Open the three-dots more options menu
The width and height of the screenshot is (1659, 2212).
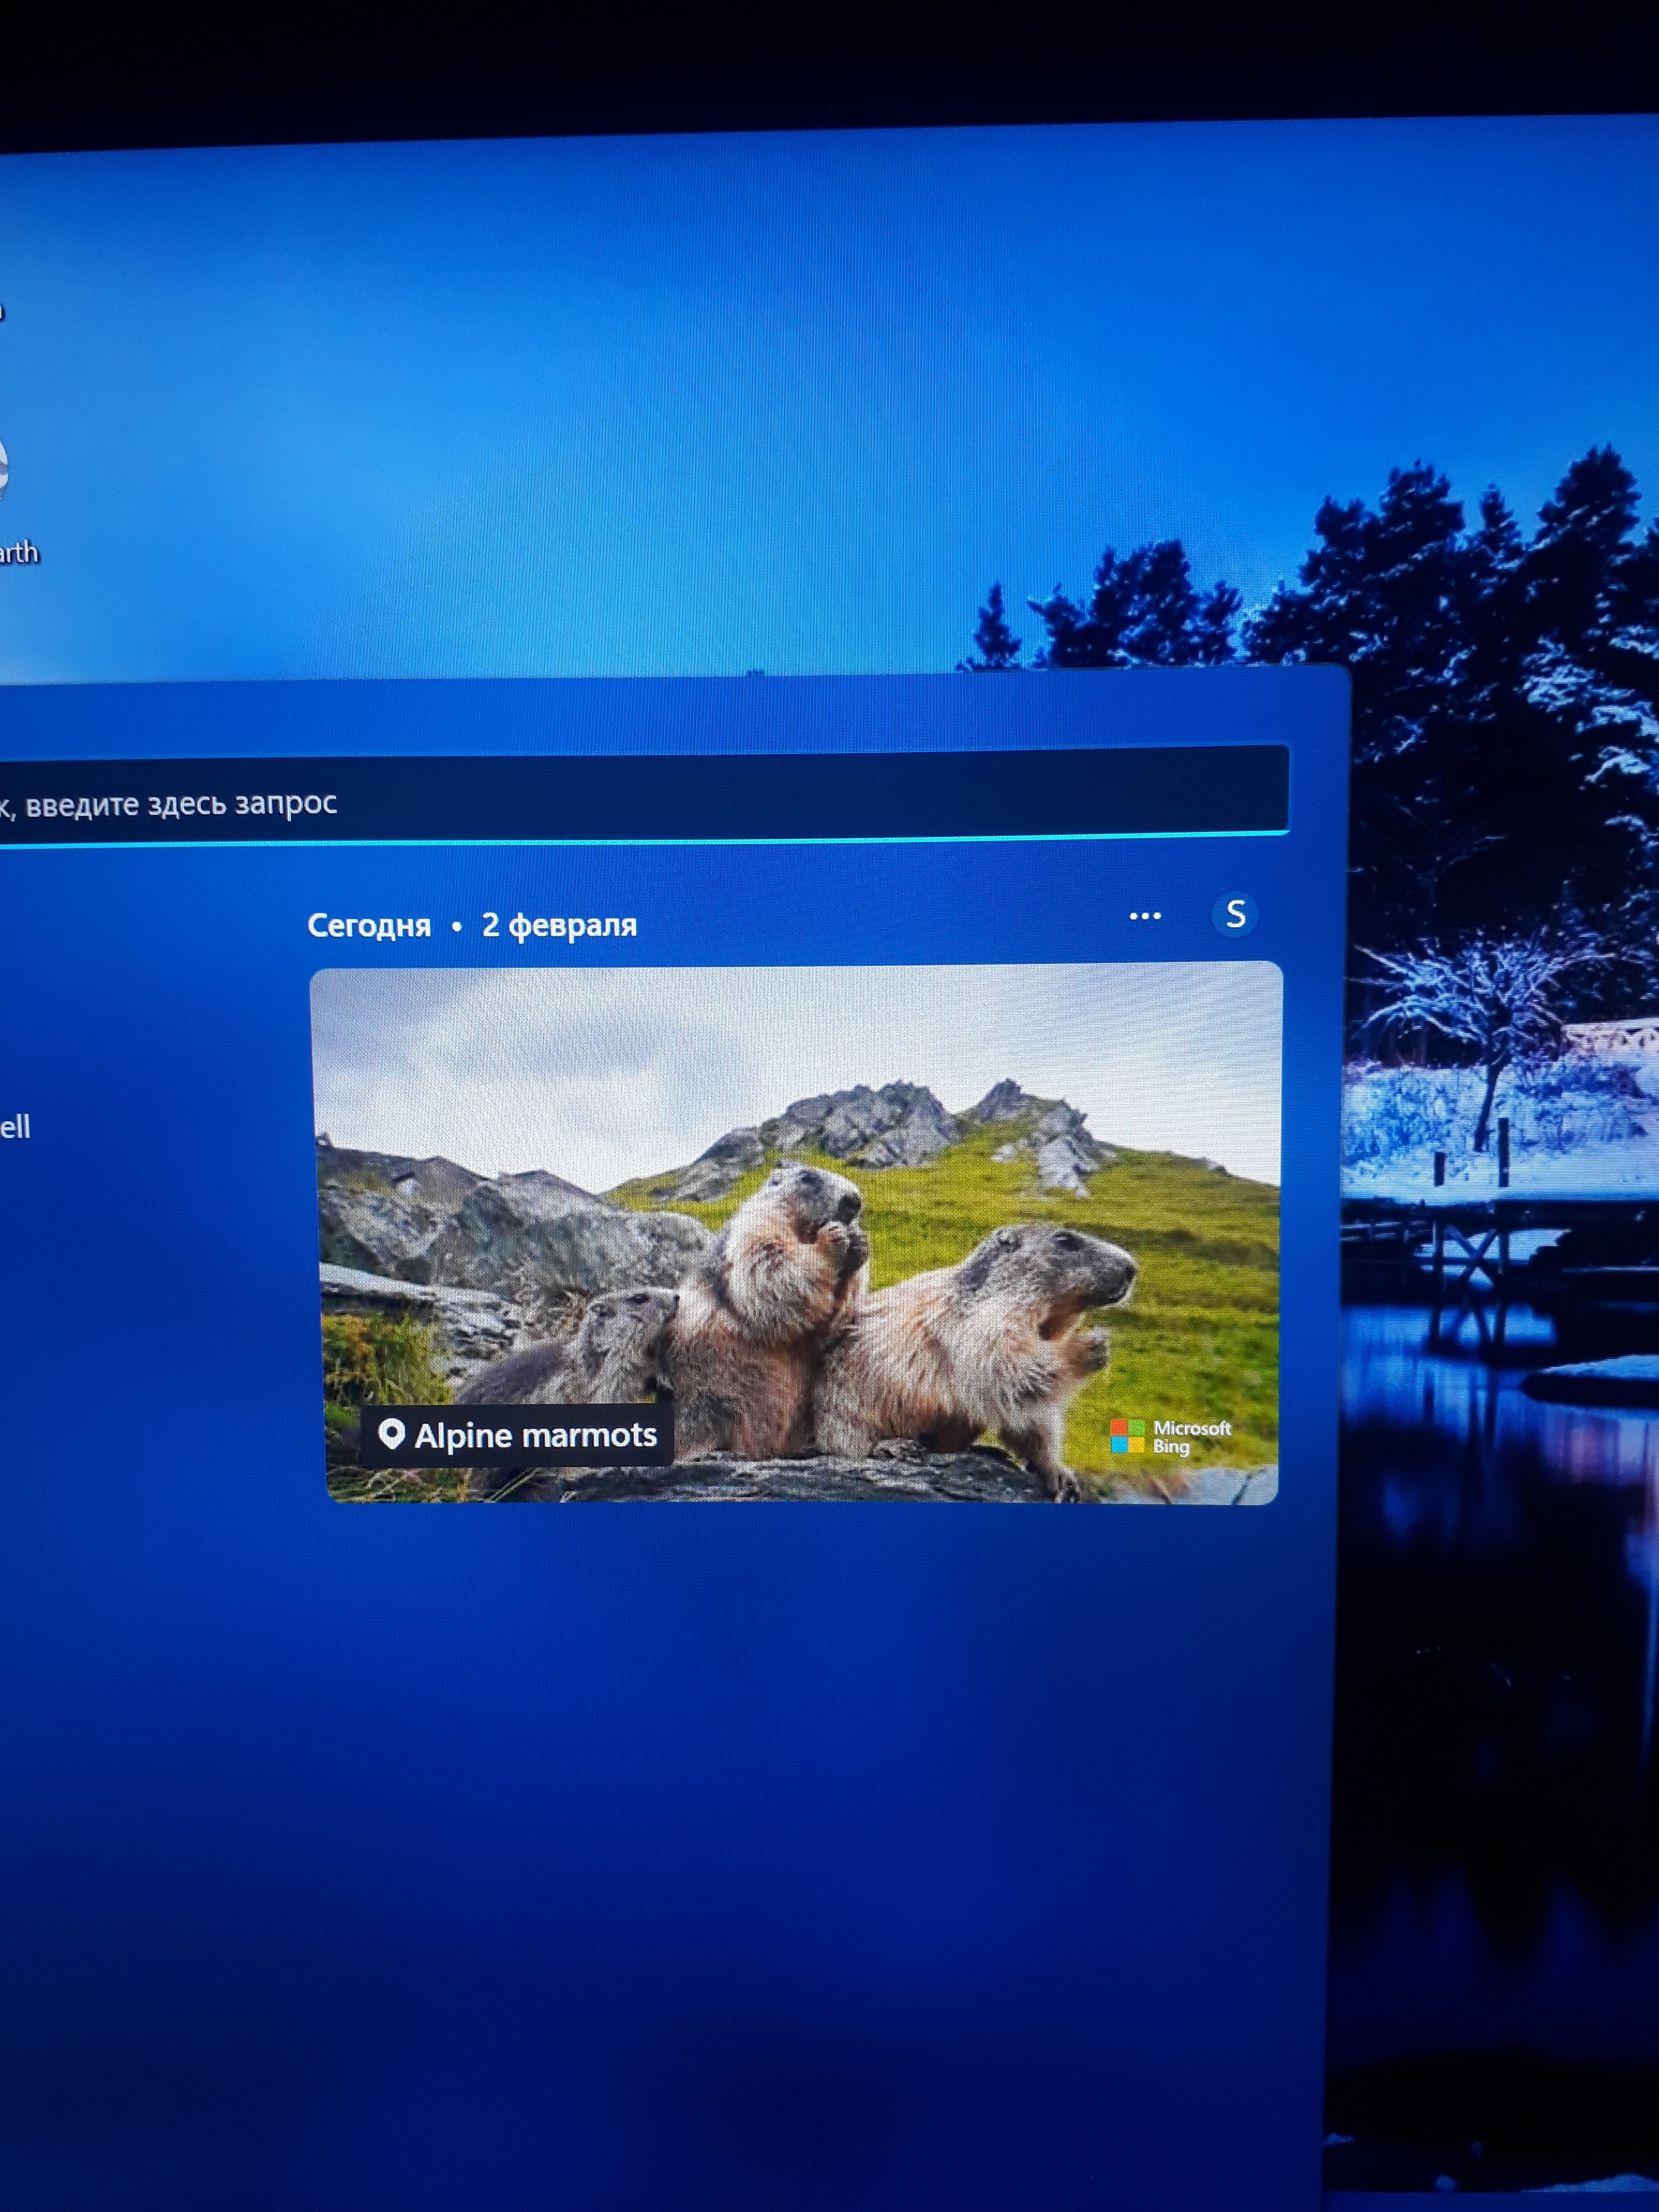pyautogui.click(x=1144, y=916)
